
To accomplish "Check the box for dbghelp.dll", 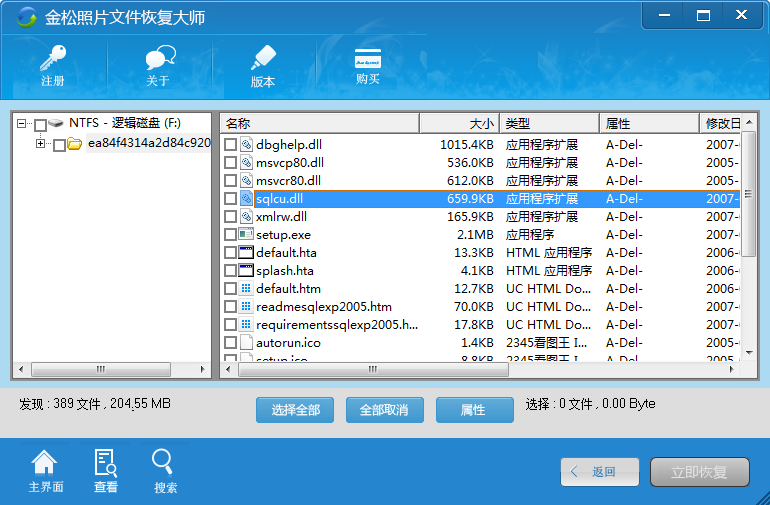I will coord(230,144).
